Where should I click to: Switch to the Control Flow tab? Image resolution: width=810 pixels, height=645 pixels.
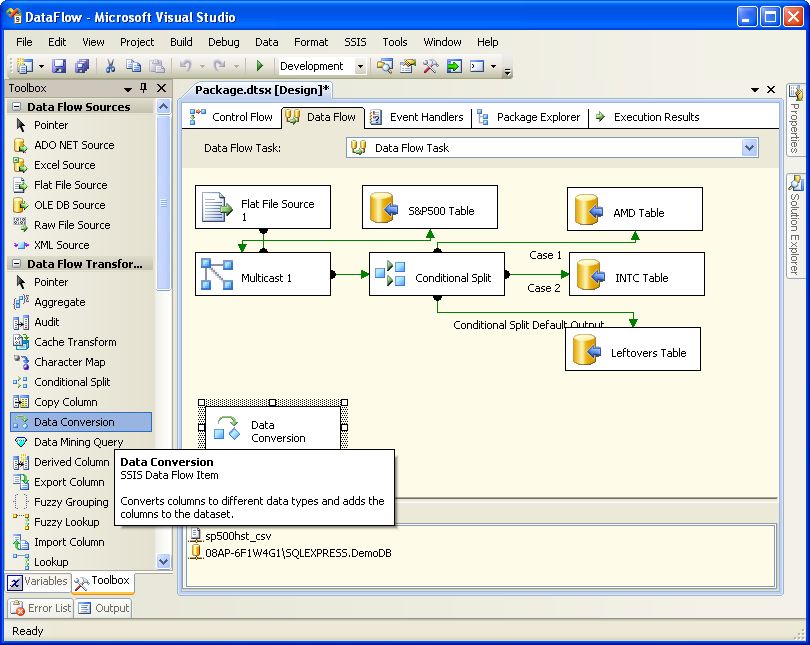point(231,117)
